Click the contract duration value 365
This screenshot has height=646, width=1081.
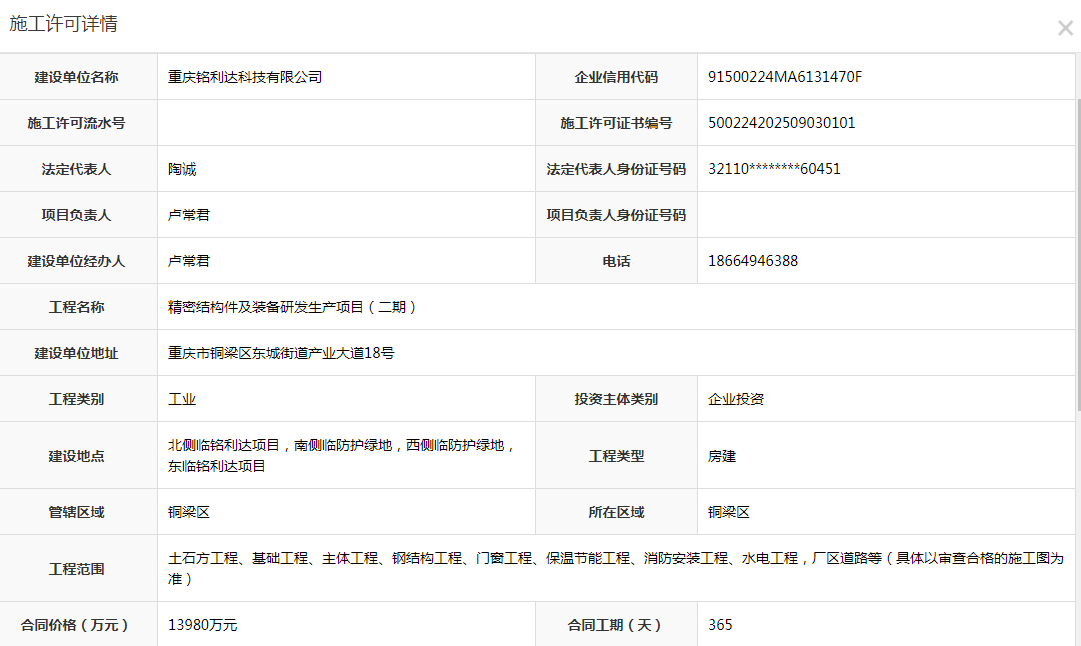click(x=720, y=625)
